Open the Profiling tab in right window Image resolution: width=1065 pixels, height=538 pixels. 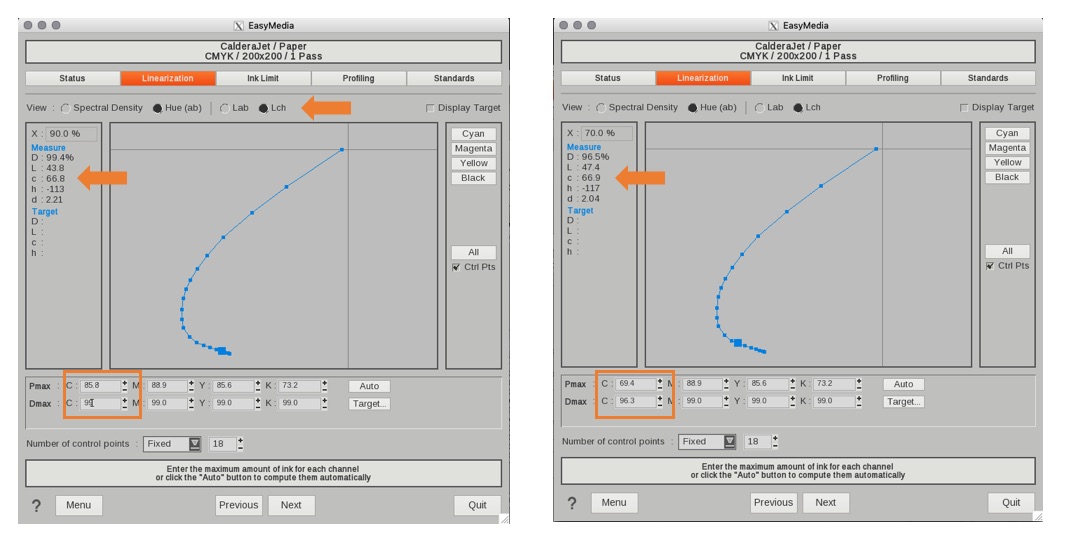(892, 78)
